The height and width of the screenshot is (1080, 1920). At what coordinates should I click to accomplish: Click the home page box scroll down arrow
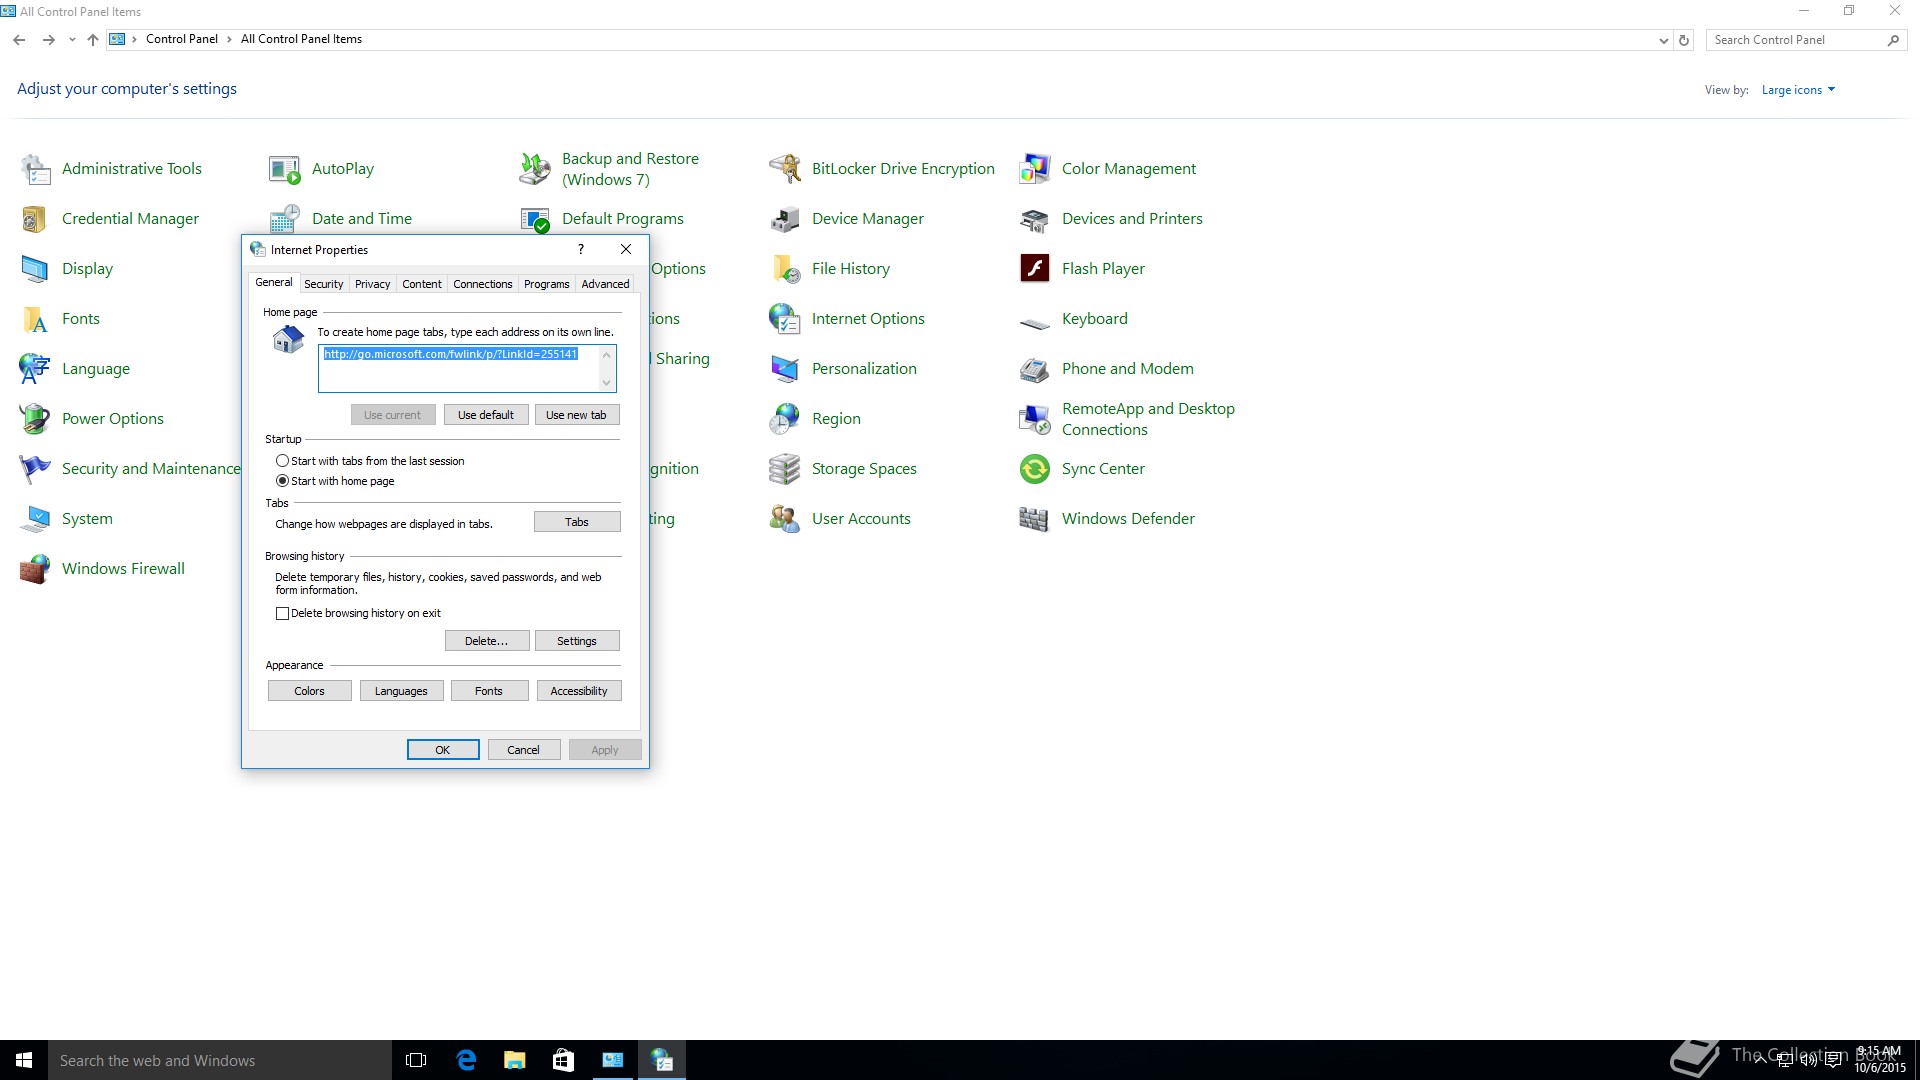click(x=606, y=383)
